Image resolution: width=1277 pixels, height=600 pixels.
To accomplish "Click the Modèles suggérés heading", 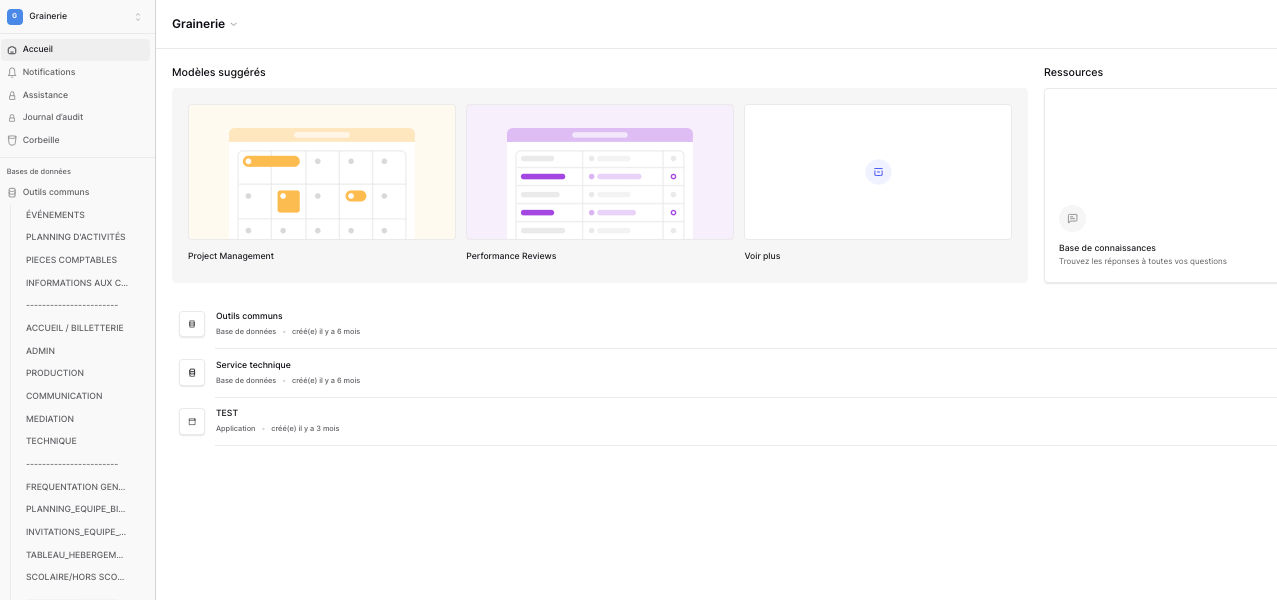I will click(219, 72).
